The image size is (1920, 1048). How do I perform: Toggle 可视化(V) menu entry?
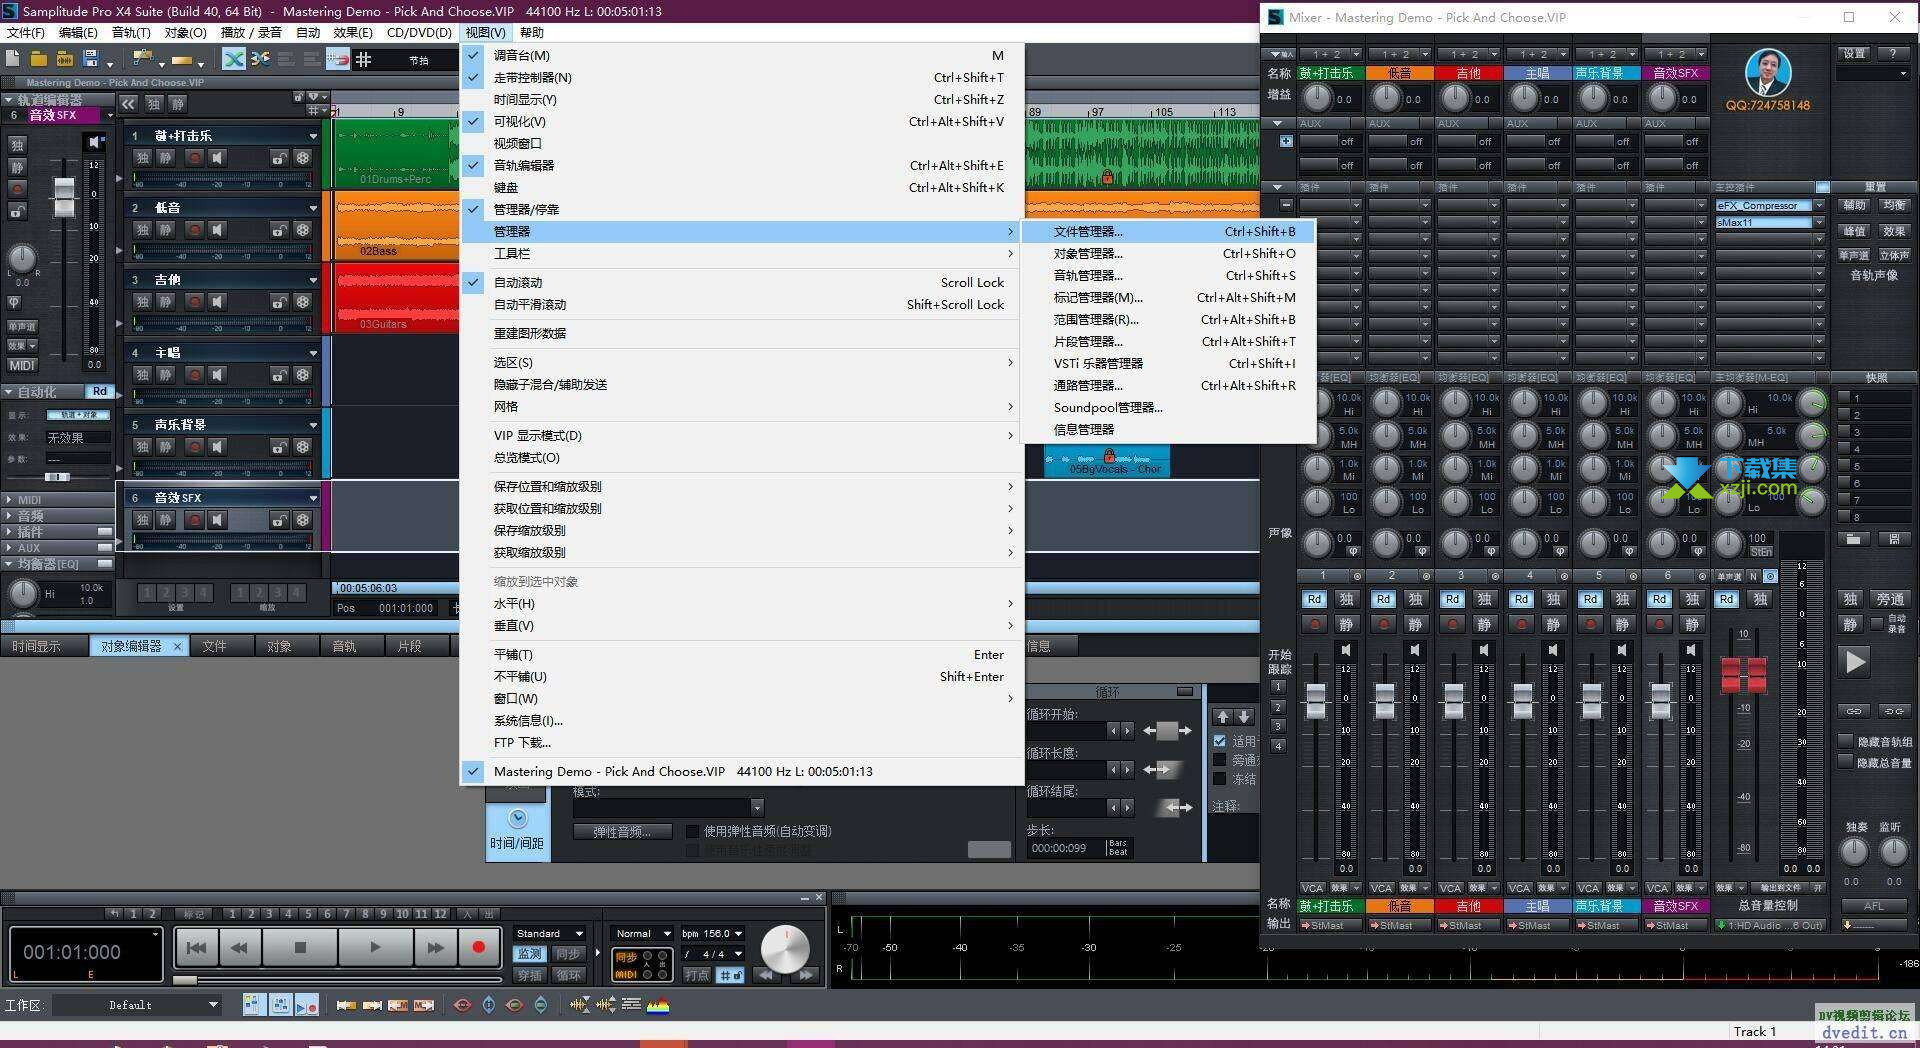coord(741,121)
